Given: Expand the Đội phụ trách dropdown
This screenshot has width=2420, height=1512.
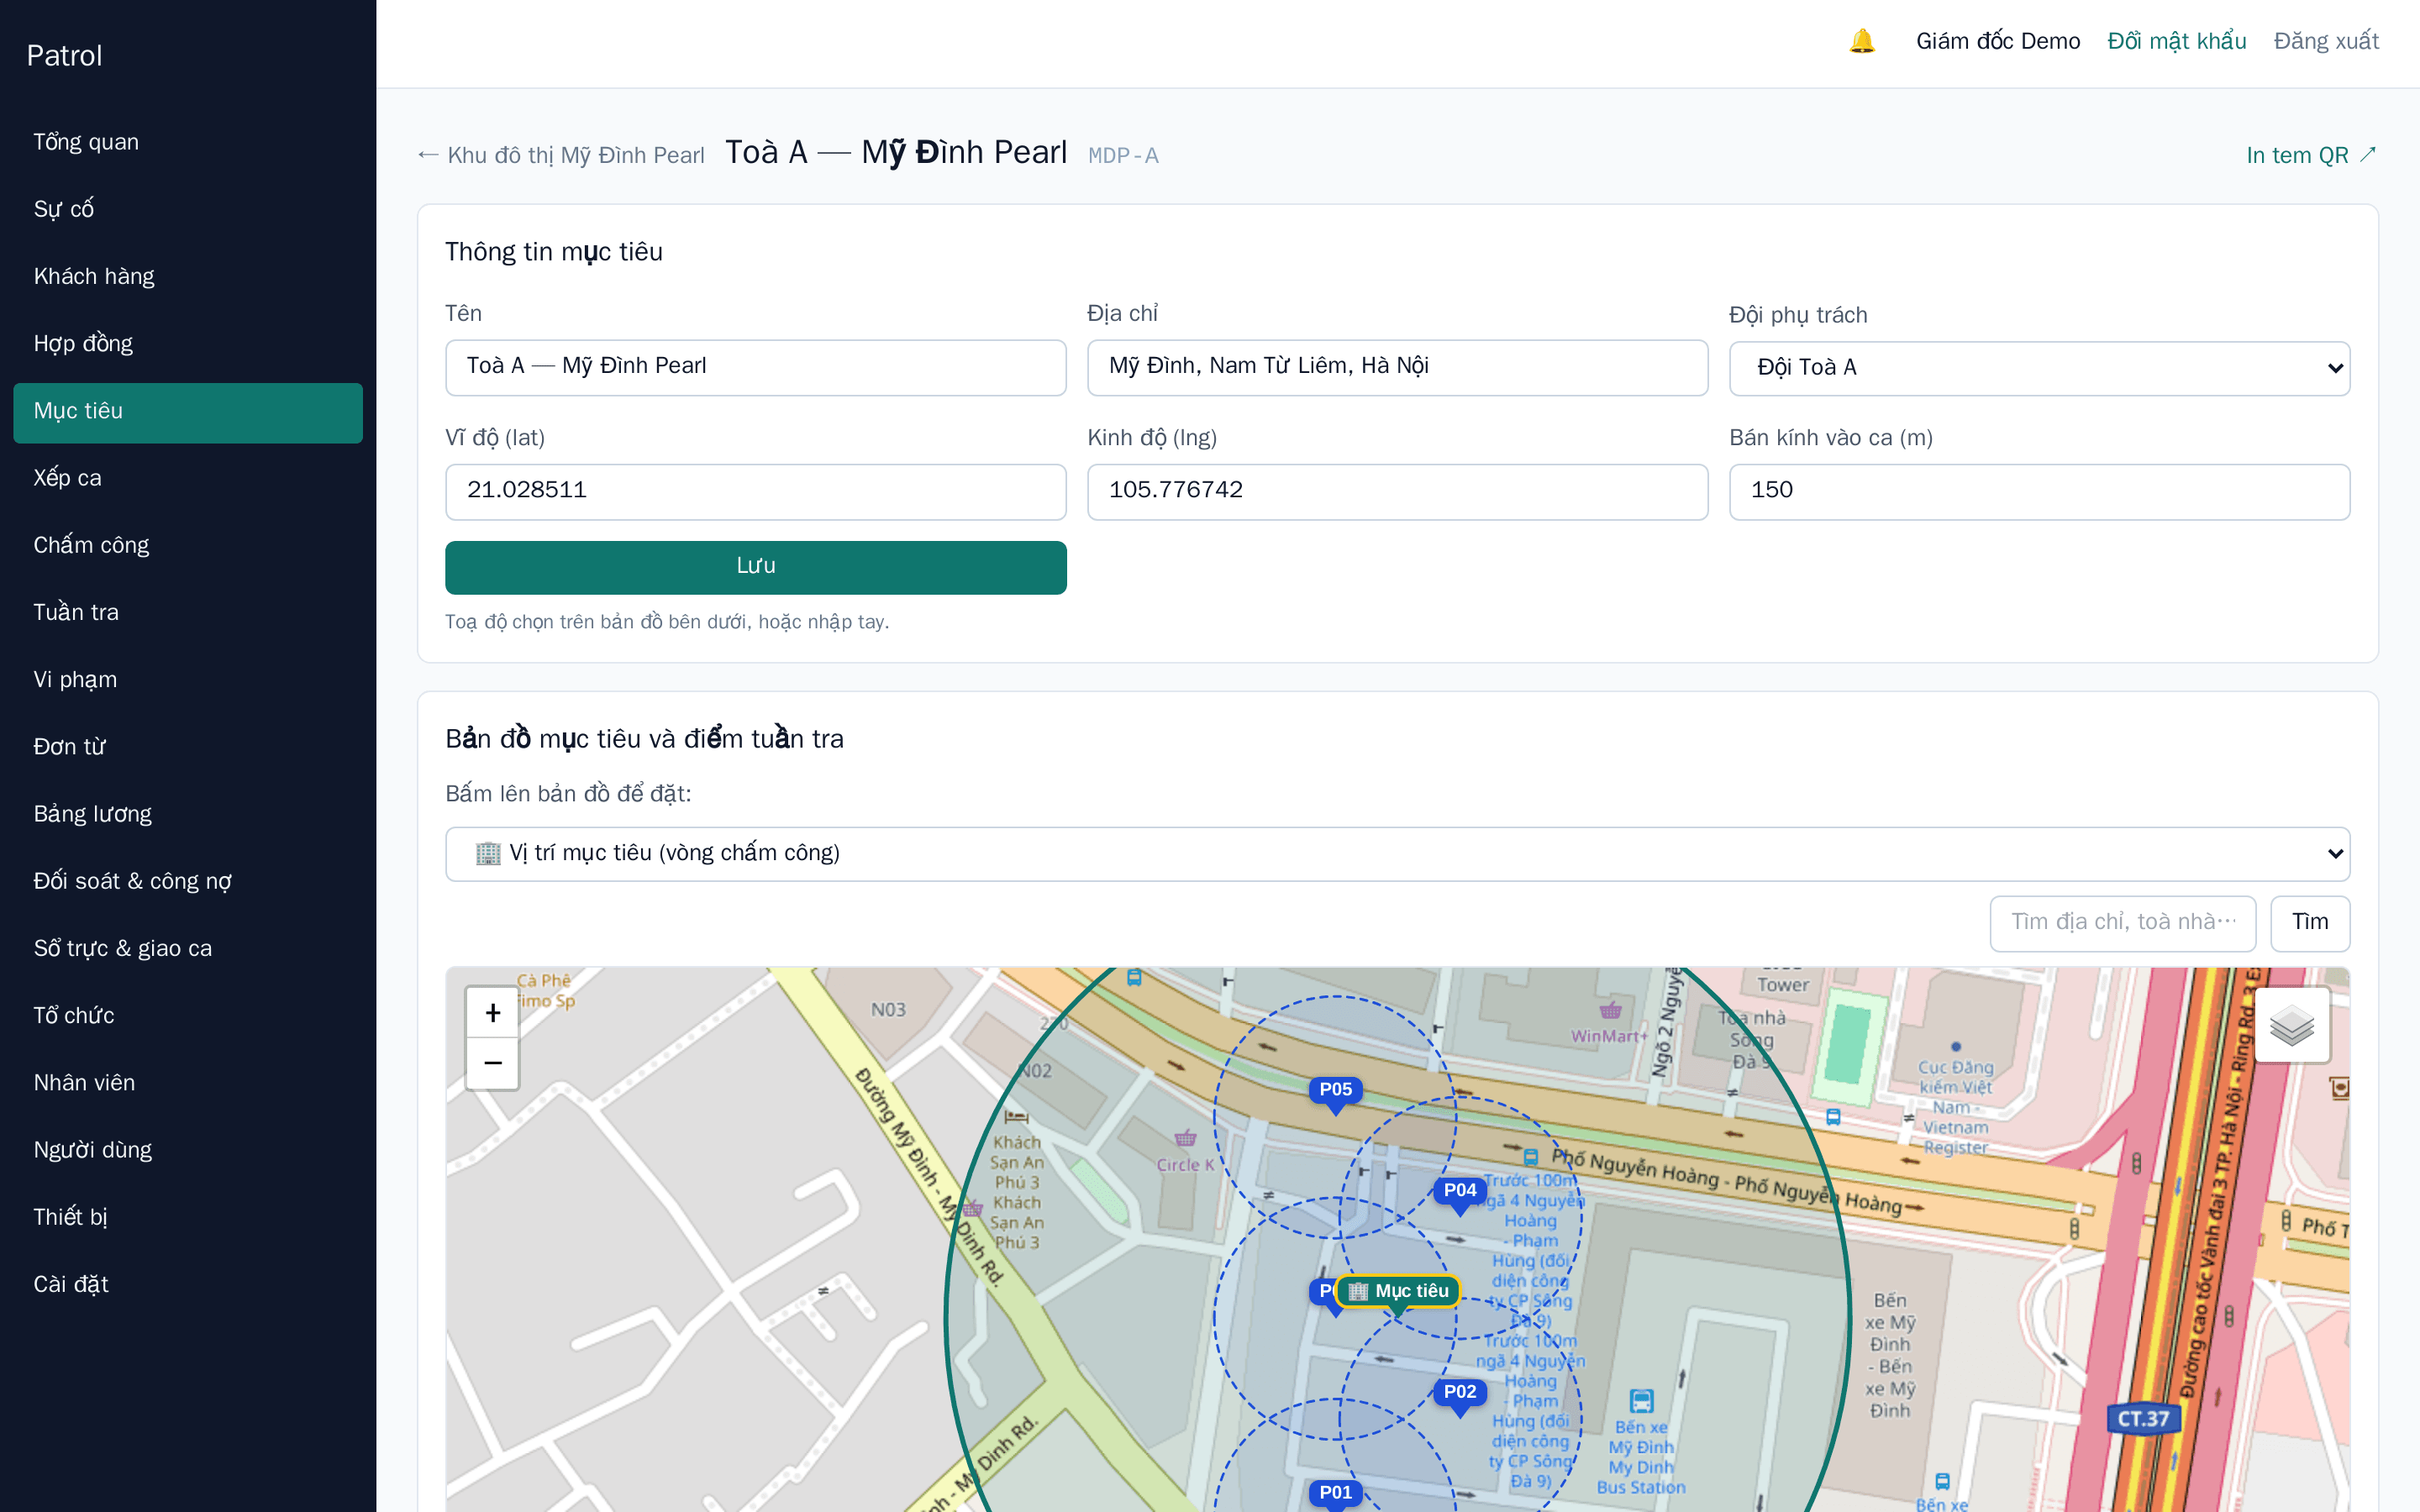Looking at the screenshot, I should pyautogui.click(x=2039, y=368).
